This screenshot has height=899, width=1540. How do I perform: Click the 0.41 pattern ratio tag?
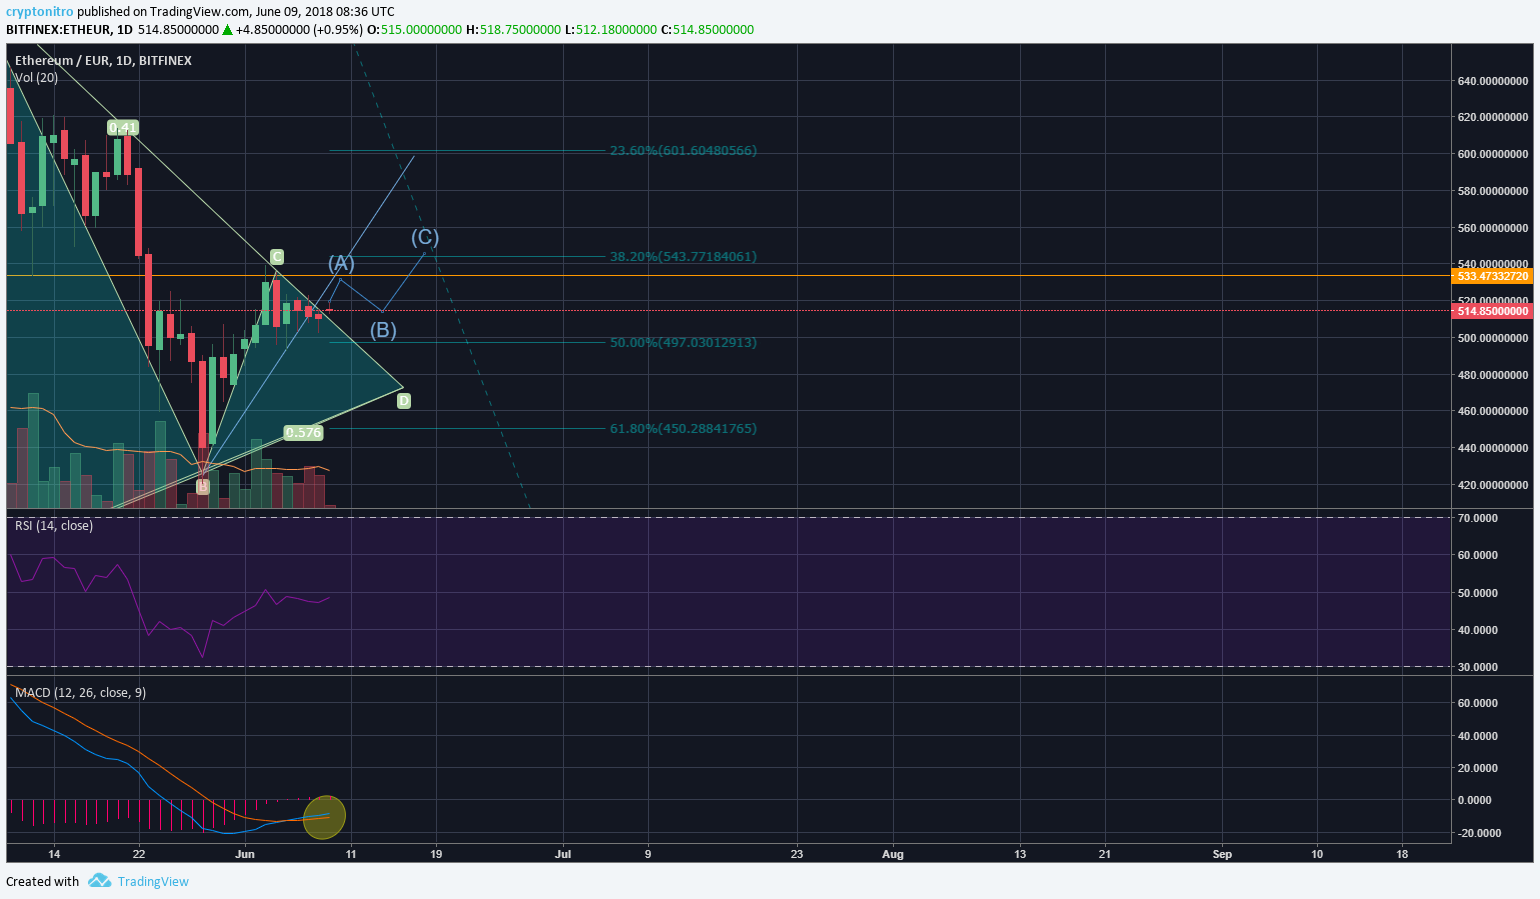click(x=123, y=128)
